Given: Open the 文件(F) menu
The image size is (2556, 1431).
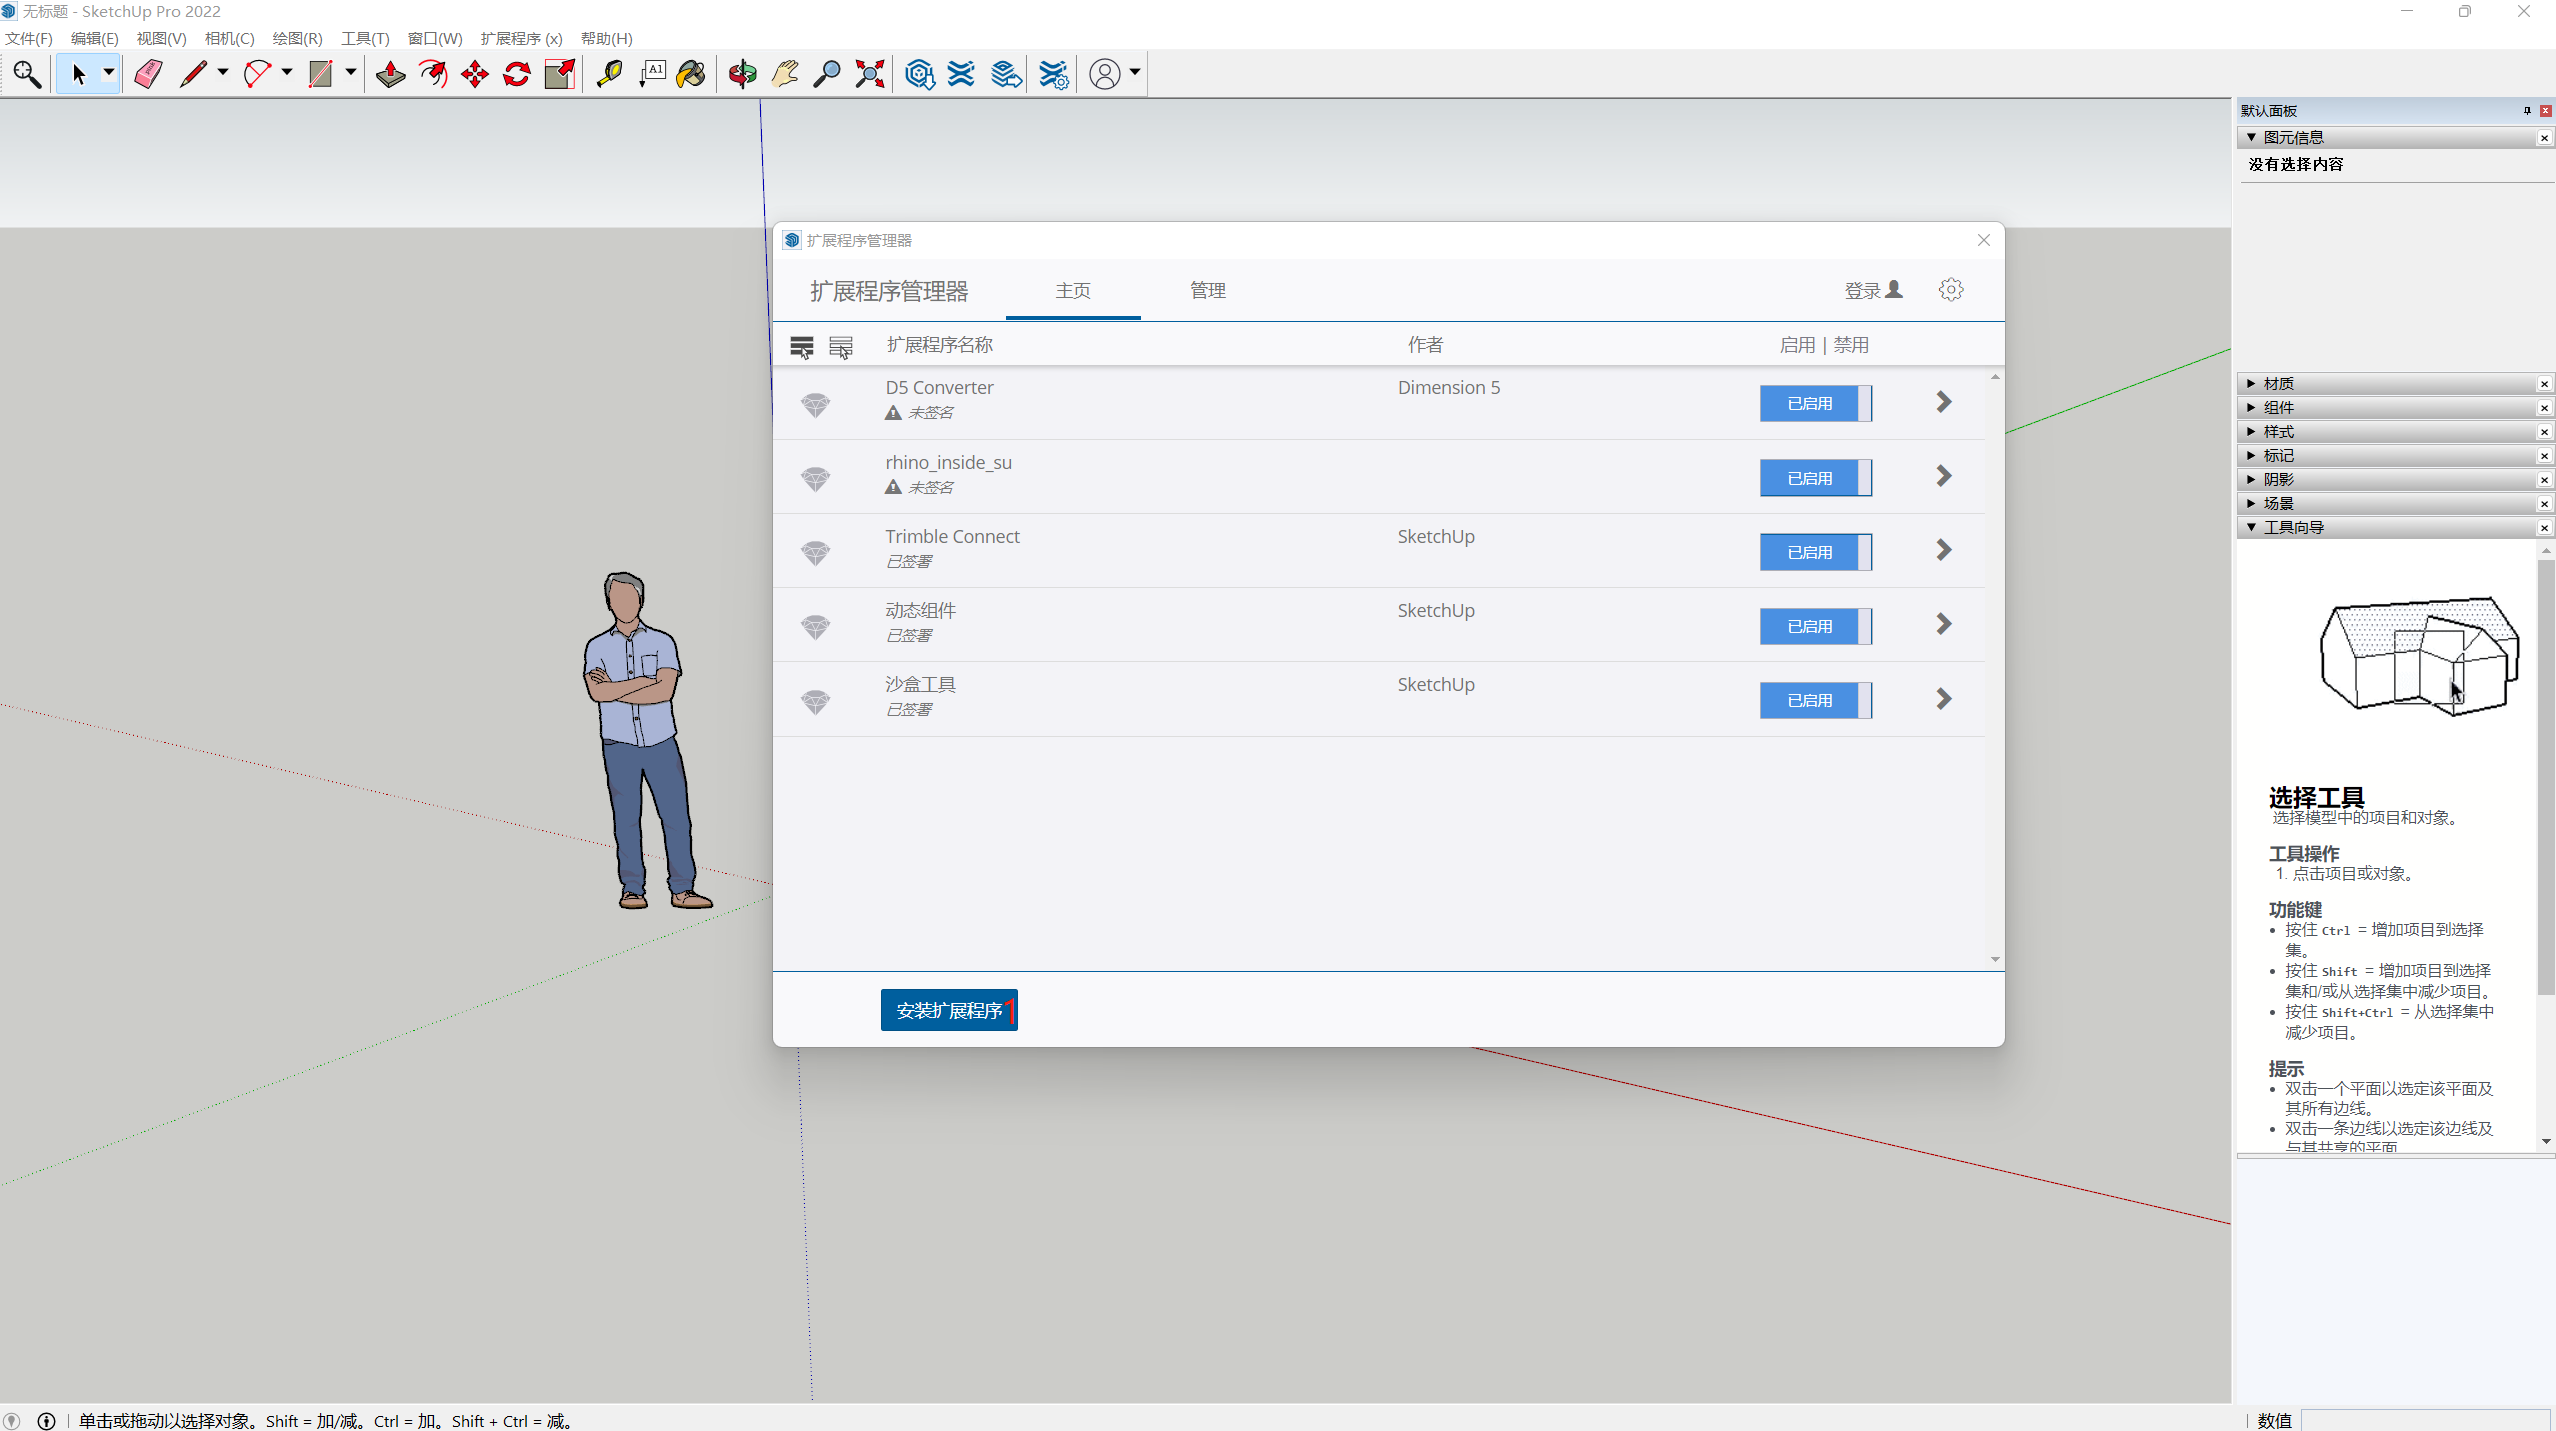Looking at the screenshot, I should pos(29,38).
